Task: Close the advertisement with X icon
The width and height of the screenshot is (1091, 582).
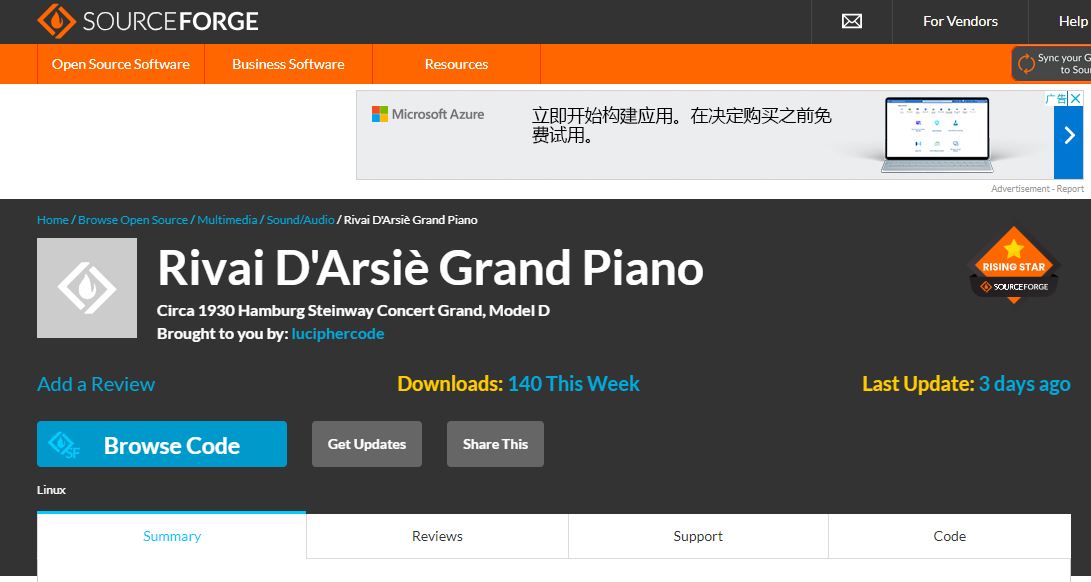Action: click(1076, 99)
